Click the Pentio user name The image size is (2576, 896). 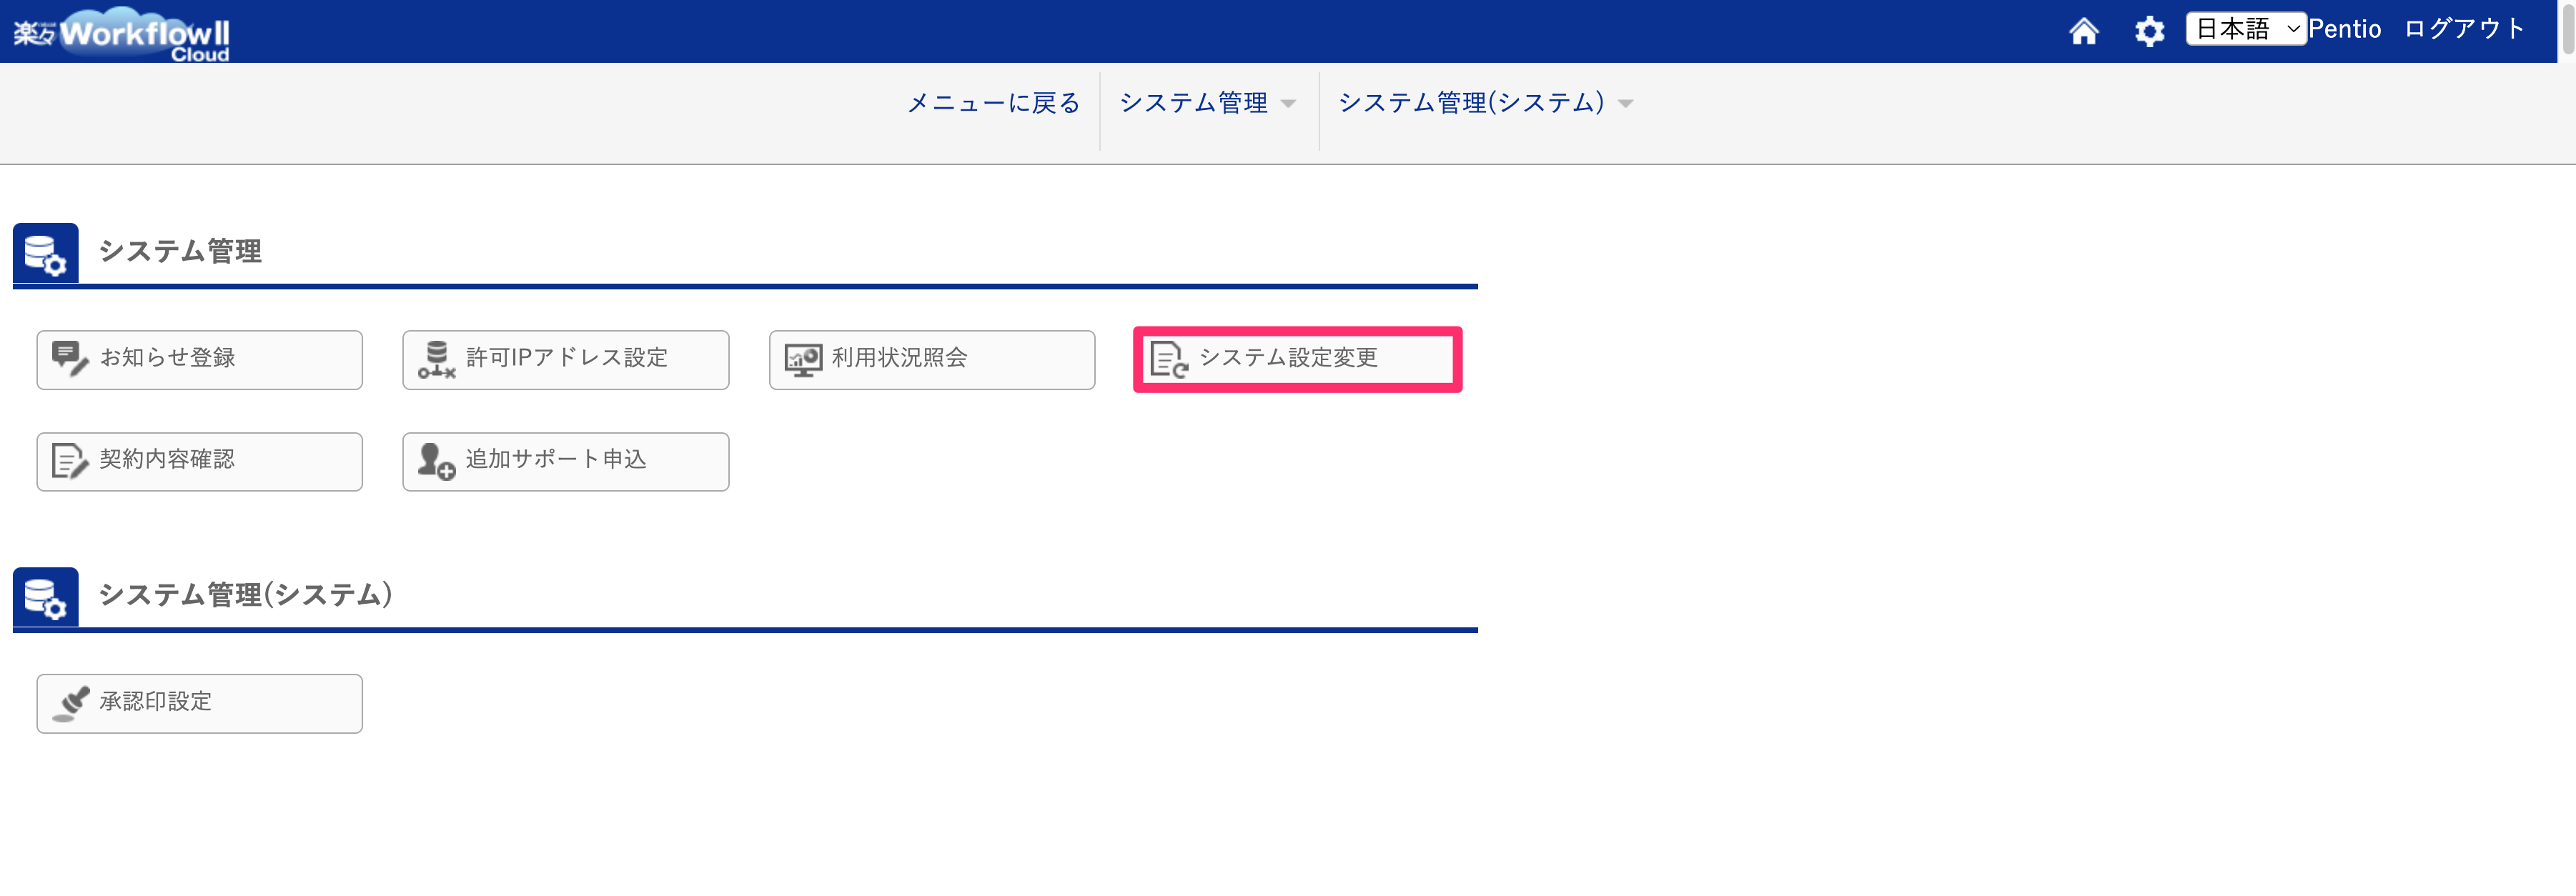tap(2344, 29)
